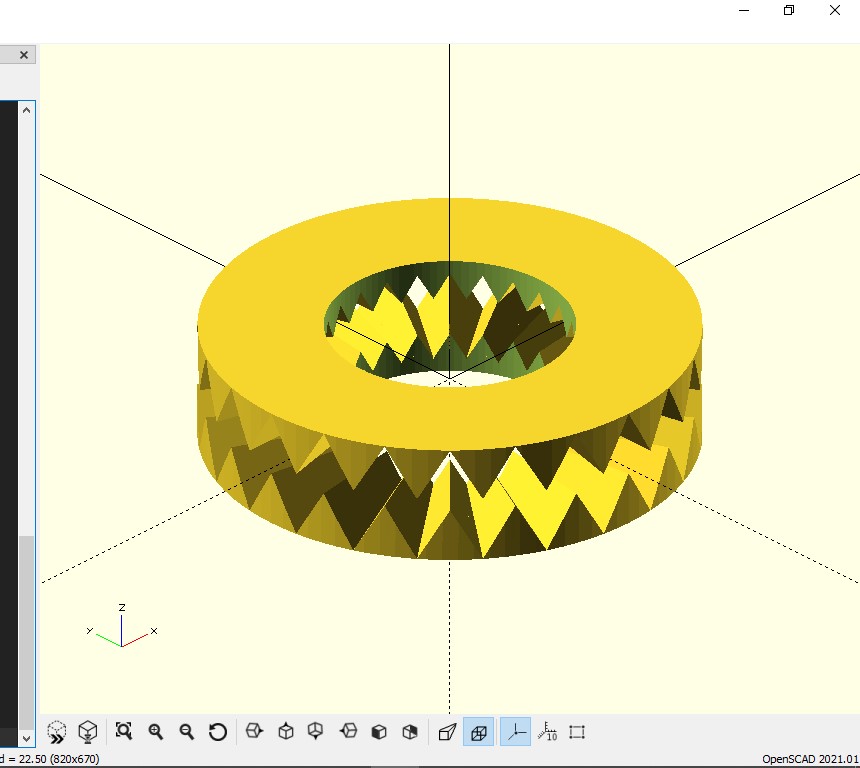Toggle the scale markers on the axes
860x768 pixels.
pyautogui.click(x=547, y=732)
